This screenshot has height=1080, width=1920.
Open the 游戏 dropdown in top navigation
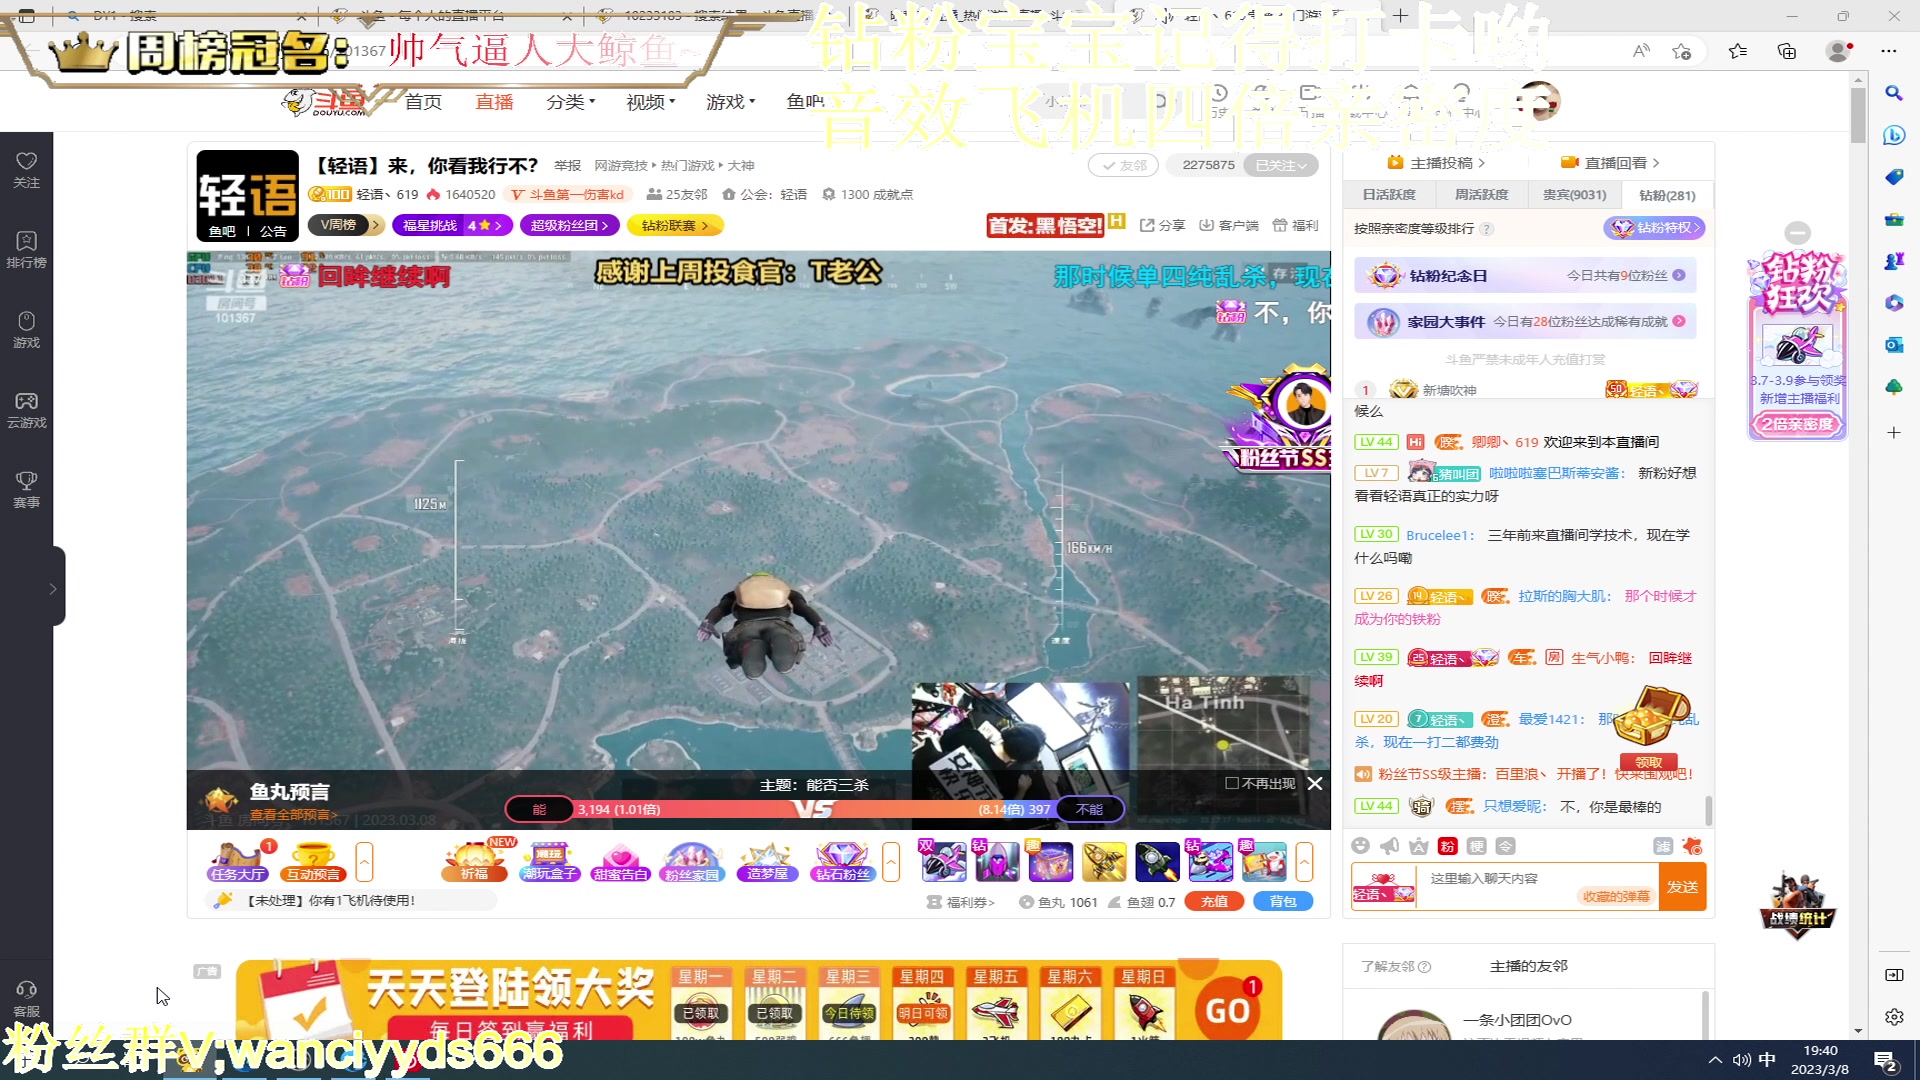coord(731,102)
